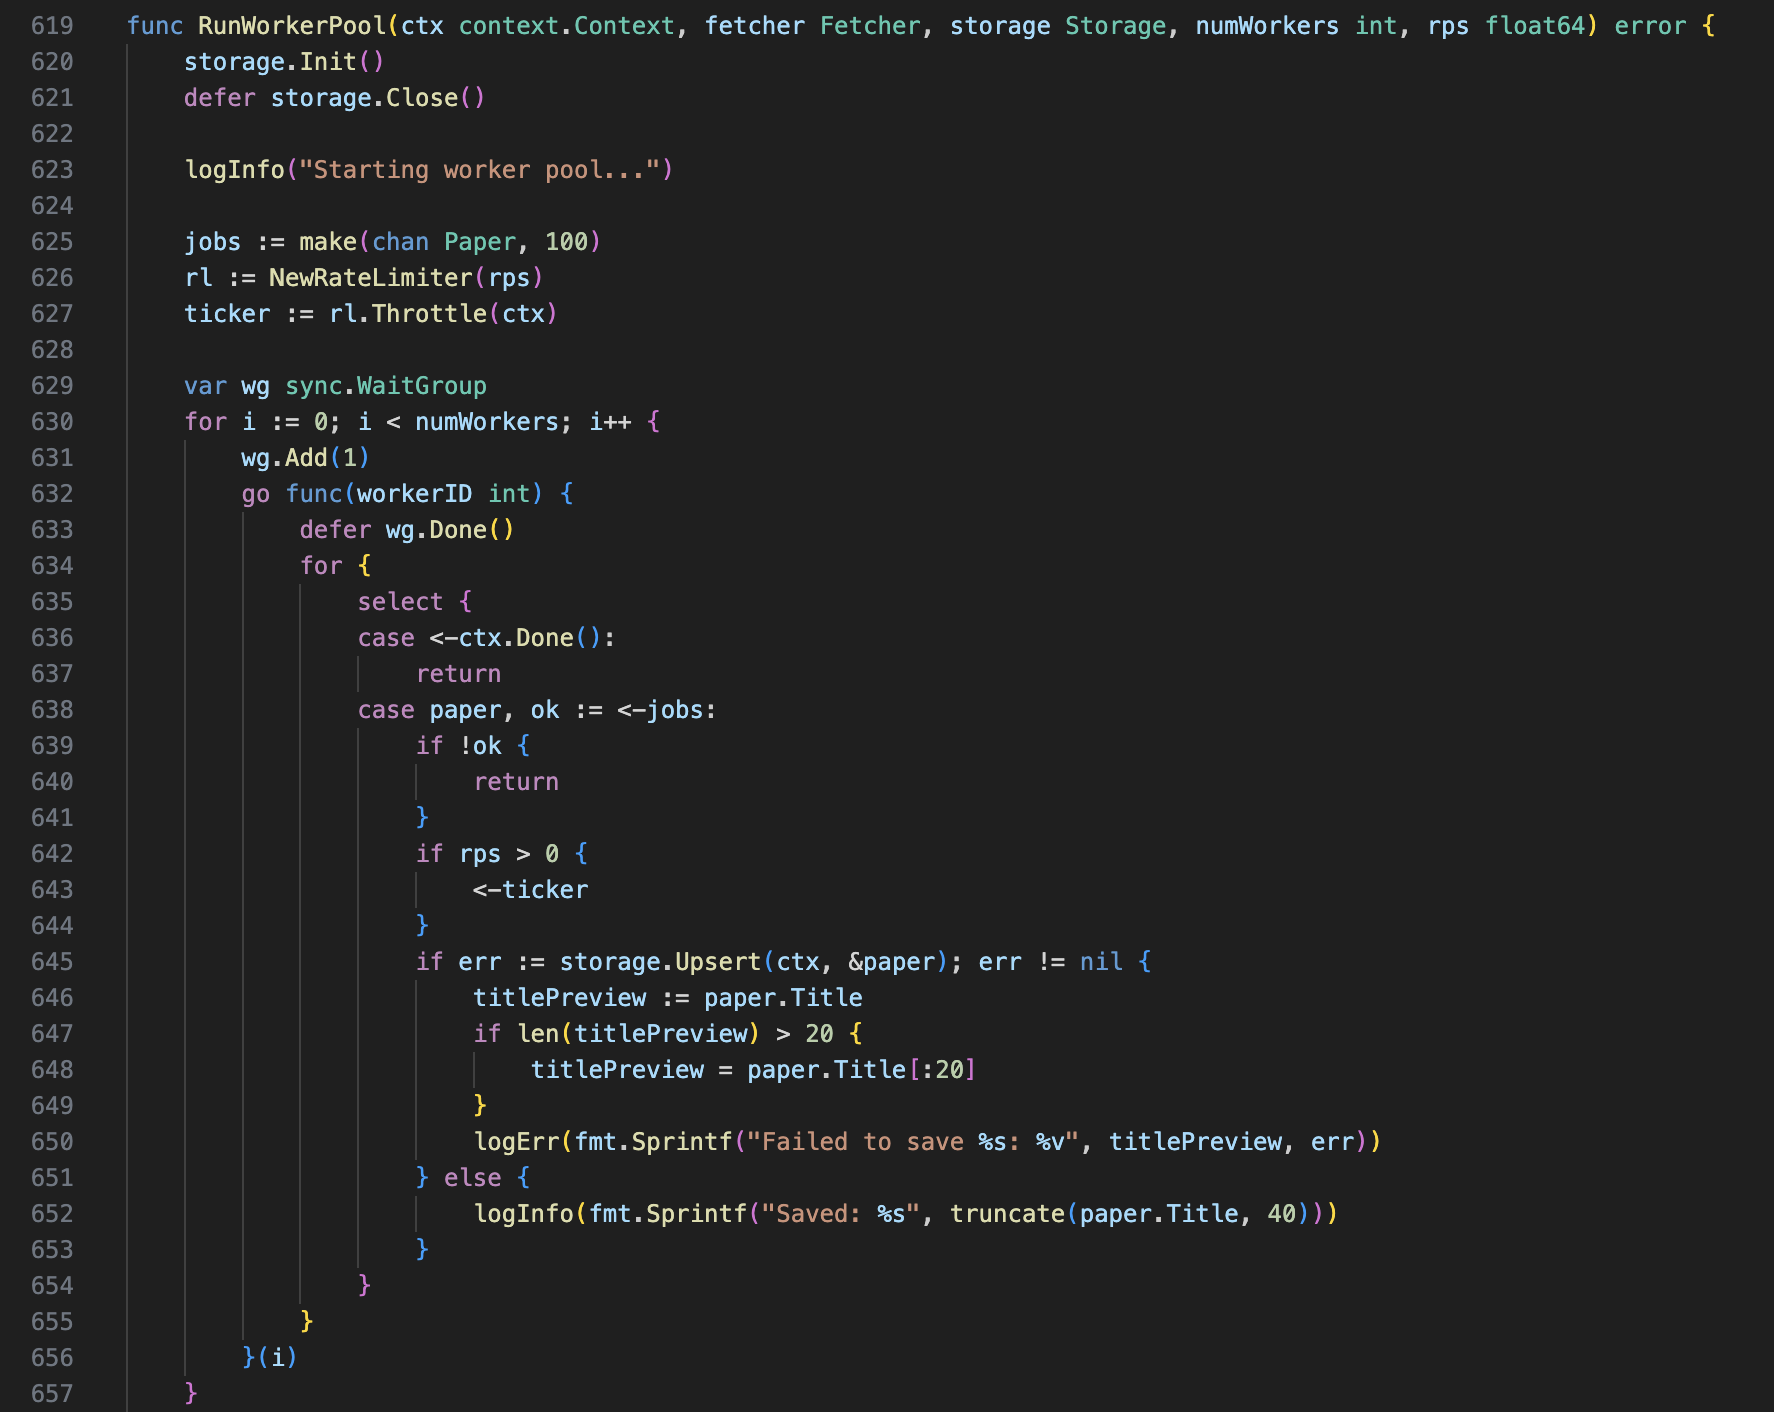Click wg.Add(1) statement
Viewport: 1774px width, 1412px height.
(x=305, y=458)
